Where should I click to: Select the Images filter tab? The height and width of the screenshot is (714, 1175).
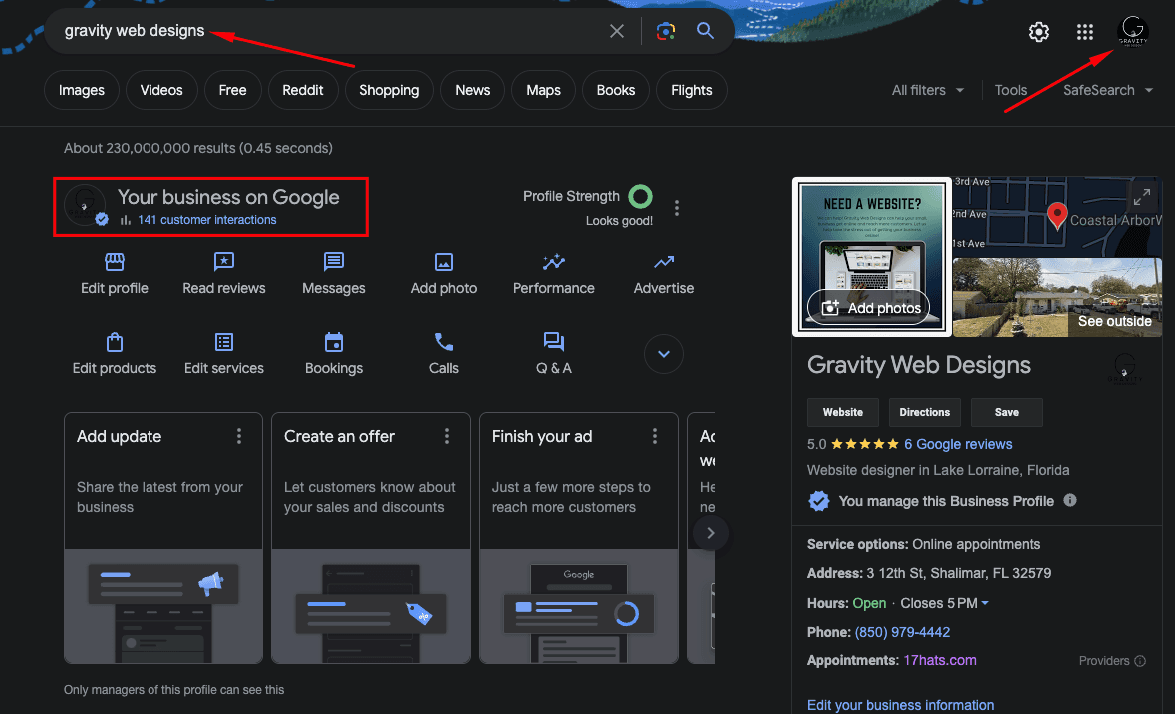pos(82,90)
